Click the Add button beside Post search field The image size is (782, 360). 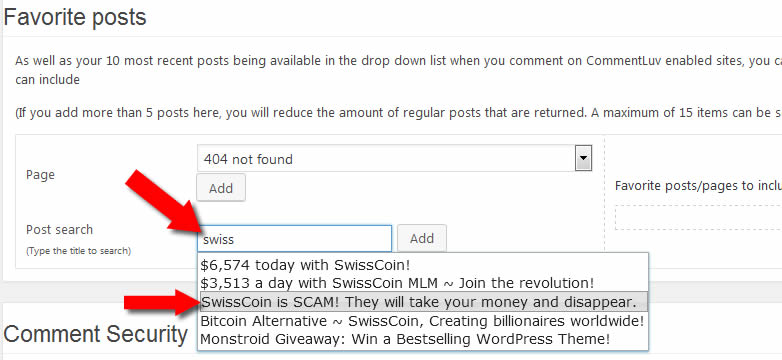click(422, 238)
